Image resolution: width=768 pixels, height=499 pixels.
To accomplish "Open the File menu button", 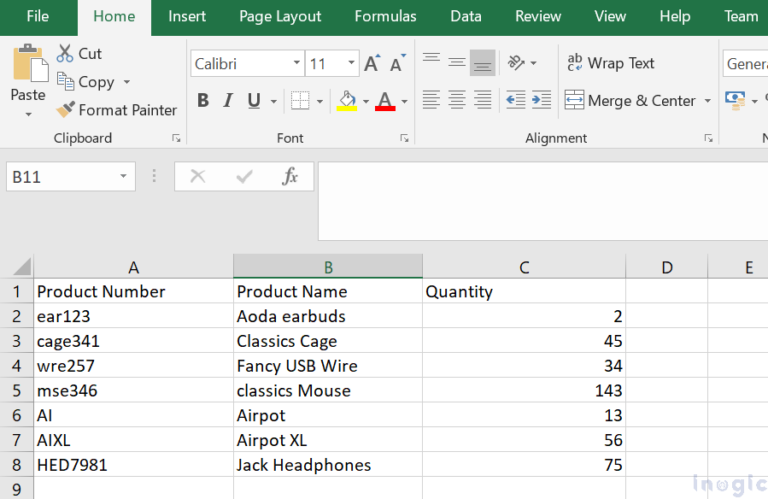I will (x=38, y=16).
